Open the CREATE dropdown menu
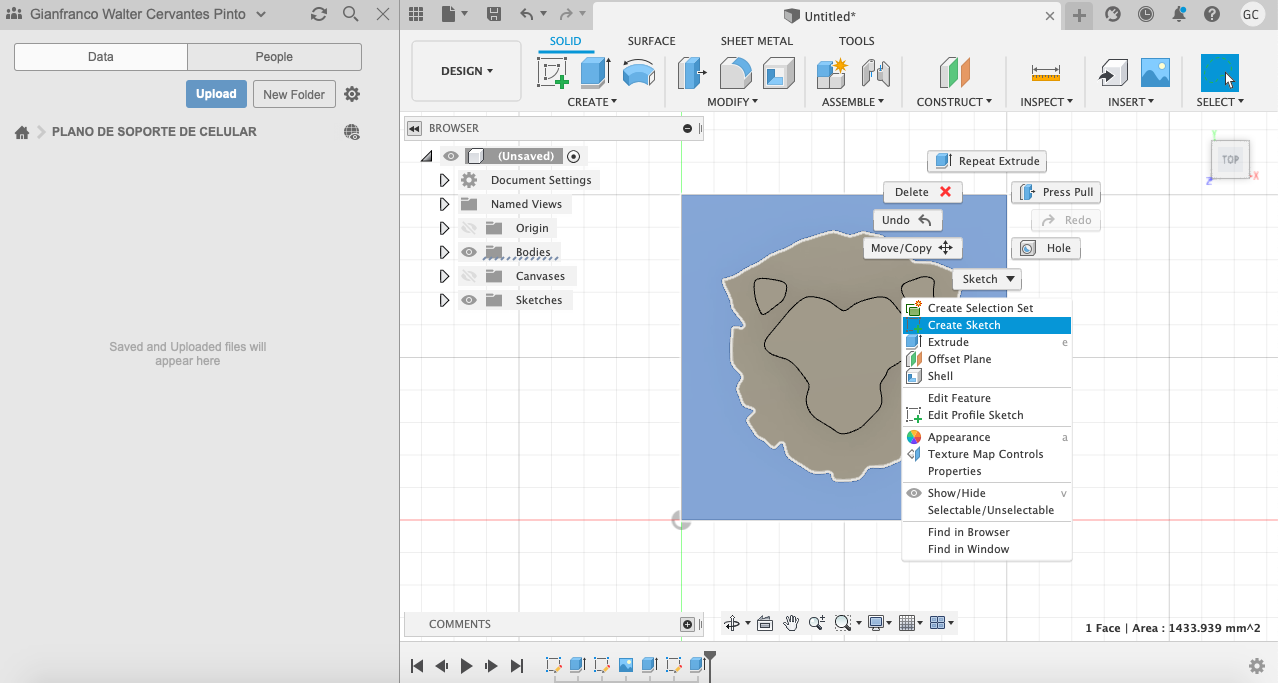Screen dimensions: 1278x683 click(592, 102)
